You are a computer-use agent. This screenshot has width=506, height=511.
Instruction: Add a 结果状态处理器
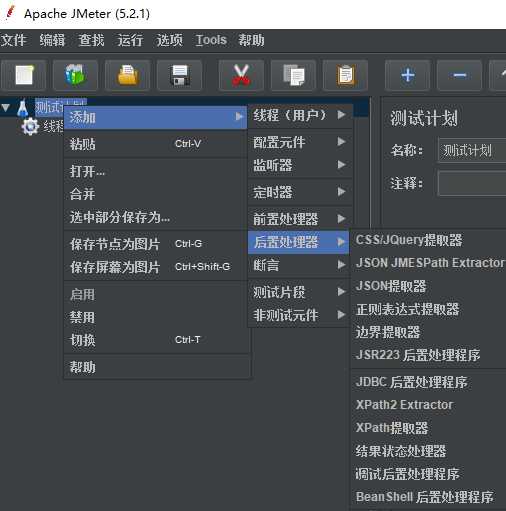(429, 451)
